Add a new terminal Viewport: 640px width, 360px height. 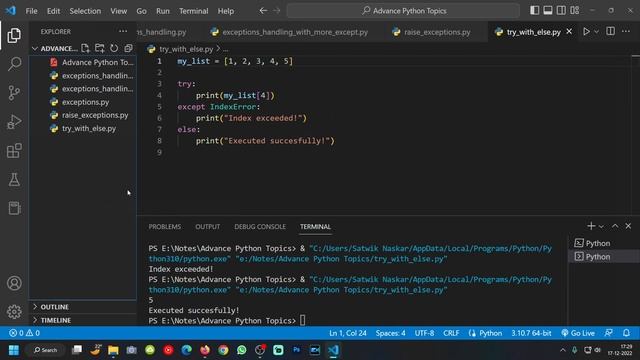point(591,226)
